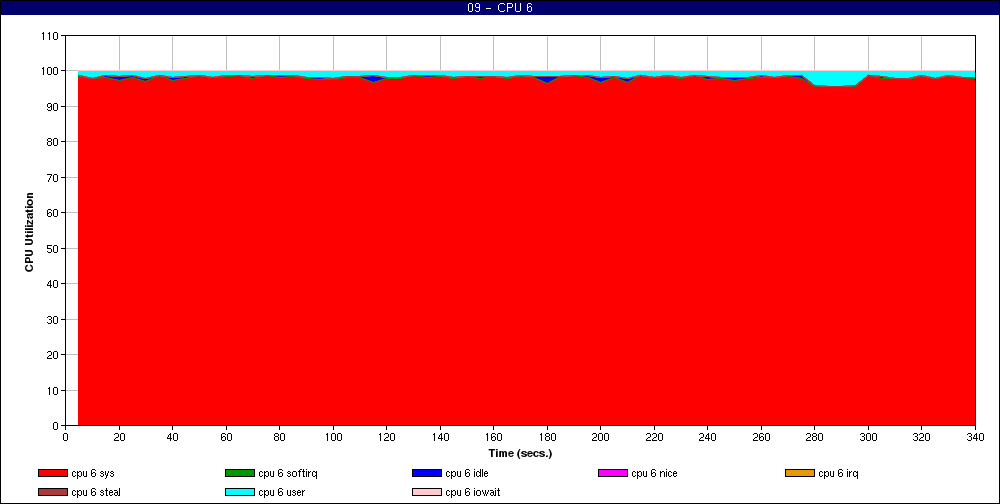Screen dimensions: 1000x504
Task: Click the 280 tick label on x-axis
Action: click(814, 437)
